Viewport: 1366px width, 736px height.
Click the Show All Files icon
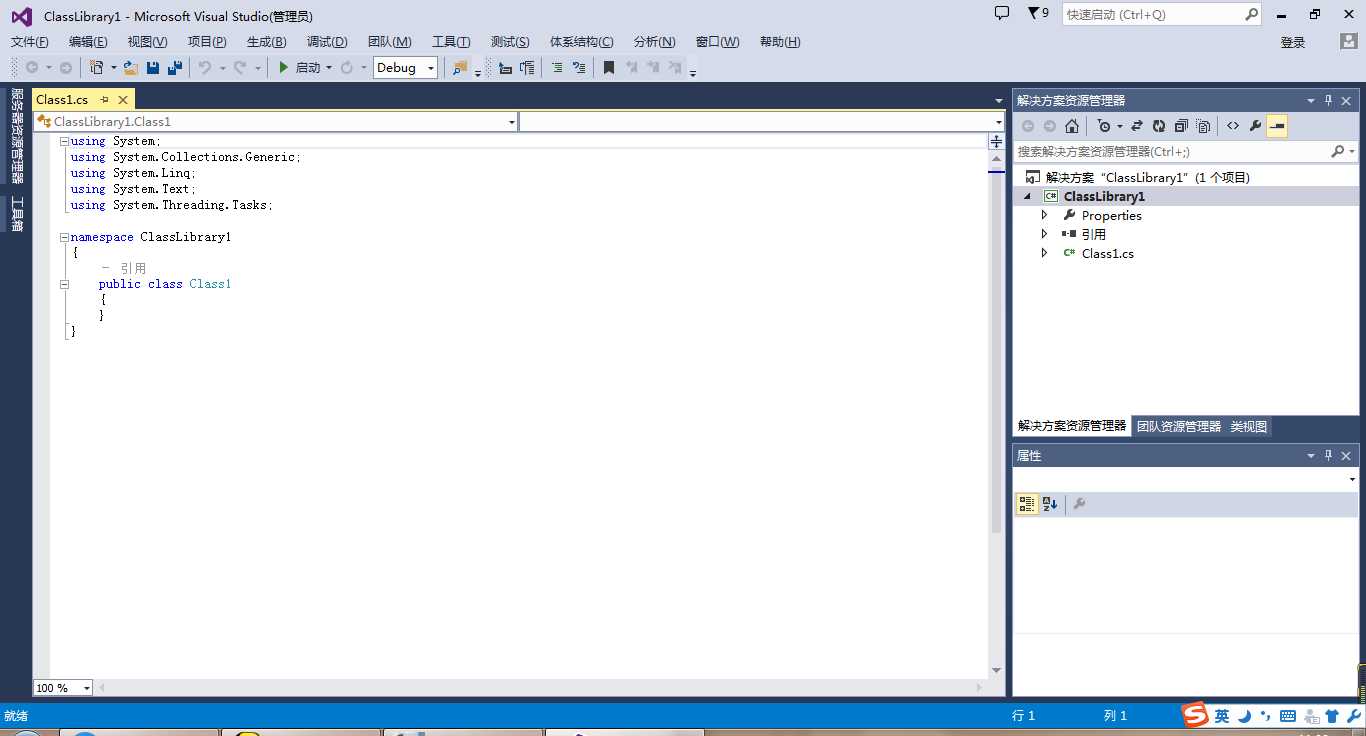click(x=1203, y=126)
